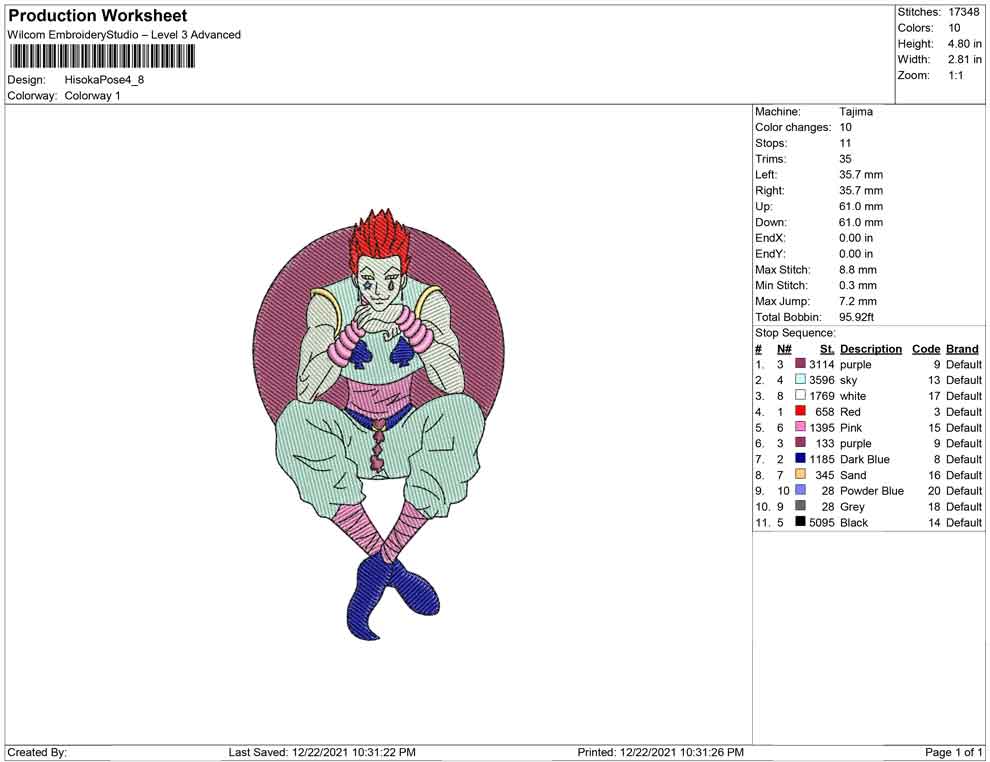Click the Grey color swatch
The height and width of the screenshot is (762, 990).
point(800,506)
